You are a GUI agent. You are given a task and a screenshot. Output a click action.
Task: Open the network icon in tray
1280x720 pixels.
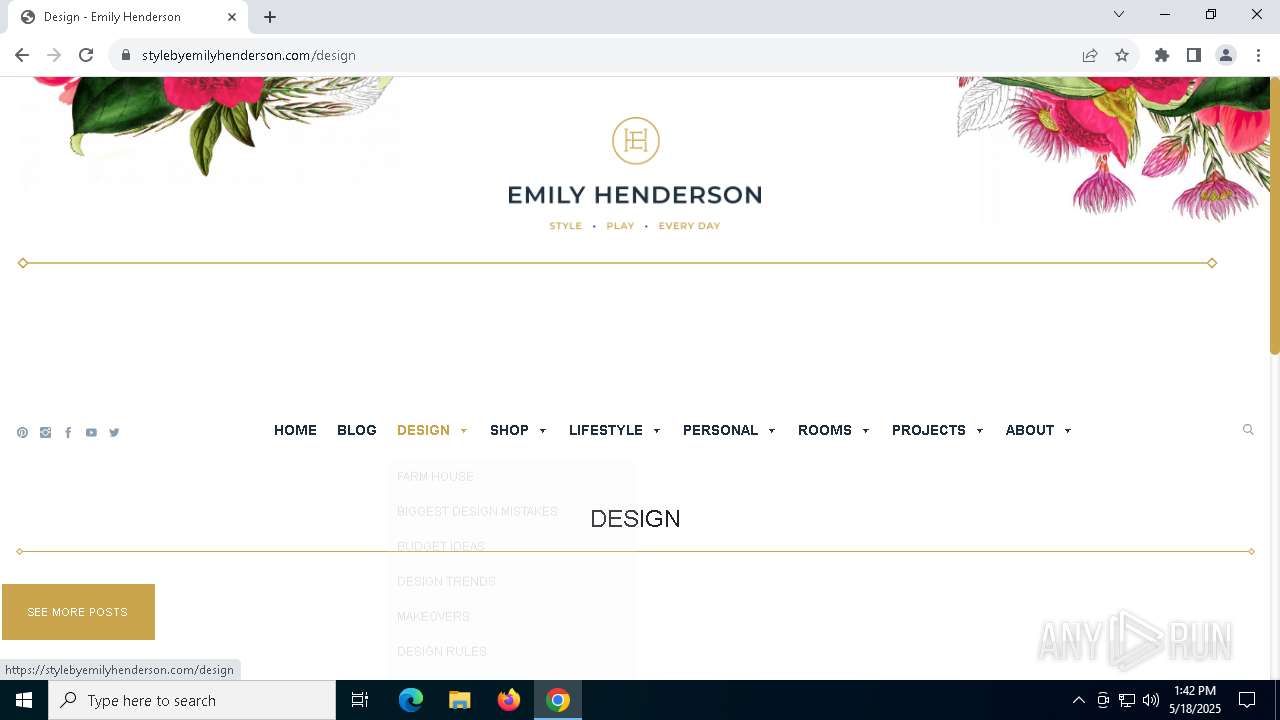click(1127, 700)
